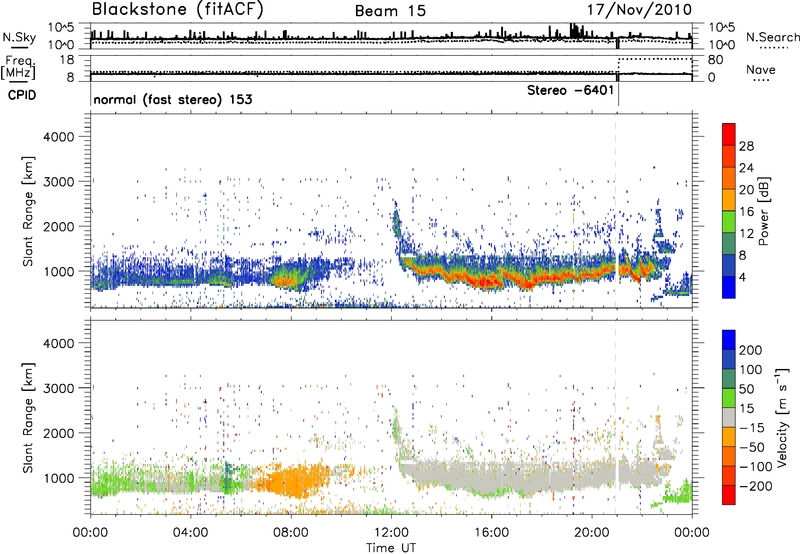800x554 pixels.
Task: Click the 'Velocity [m s-1]' colorbar label
Action: click(x=781, y=417)
